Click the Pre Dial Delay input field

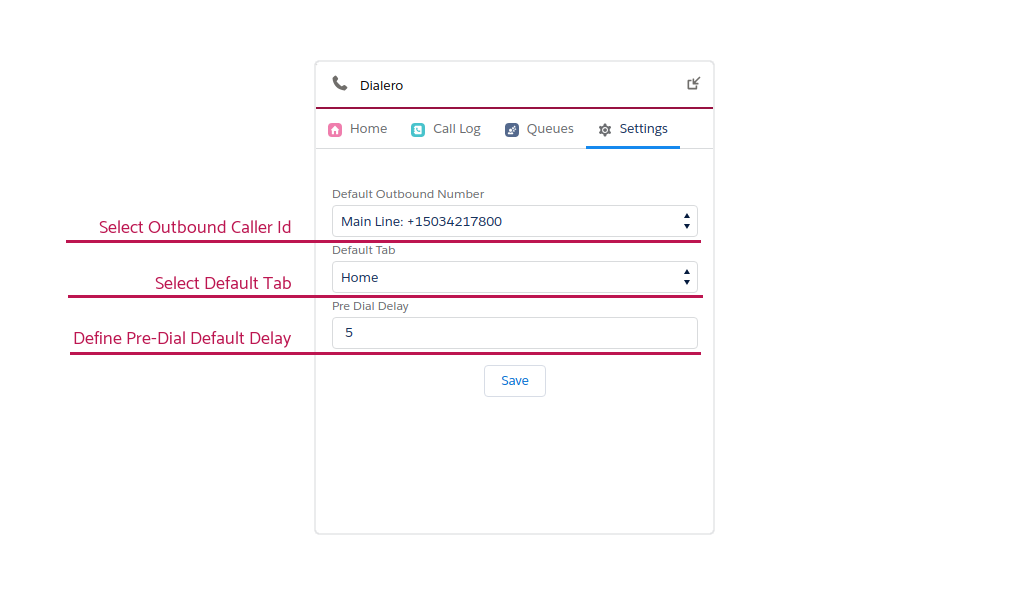pyautogui.click(x=515, y=333)
